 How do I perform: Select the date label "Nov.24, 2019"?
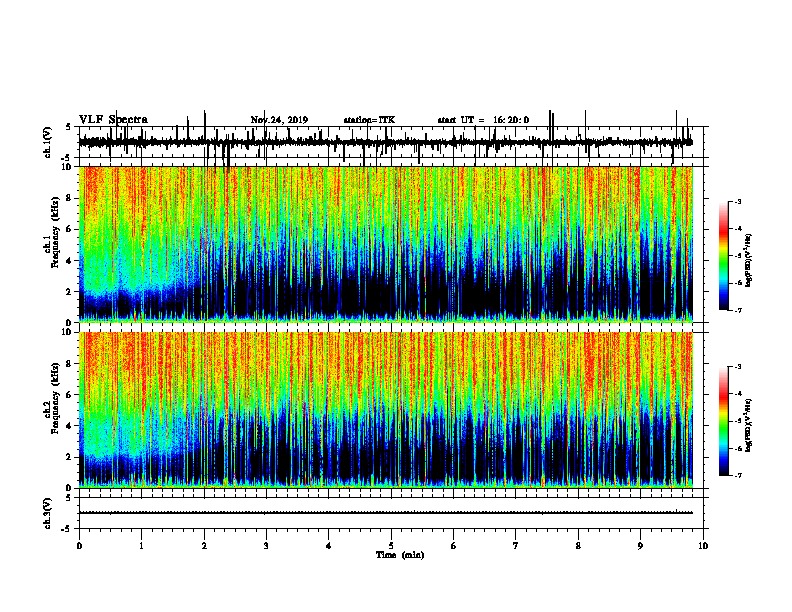click(279, 120)
